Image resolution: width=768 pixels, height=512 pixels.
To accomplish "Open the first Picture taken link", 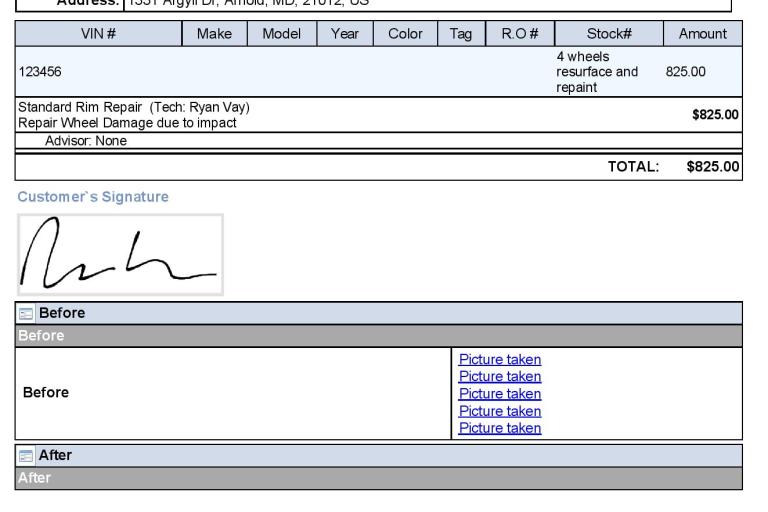I will pos(499,359).
